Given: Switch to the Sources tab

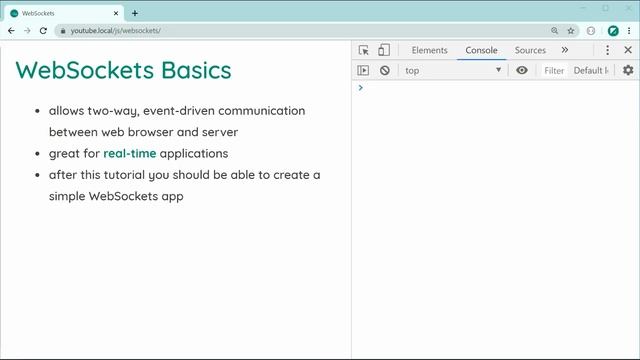Looking at the screenshot, I should point(530,50).
